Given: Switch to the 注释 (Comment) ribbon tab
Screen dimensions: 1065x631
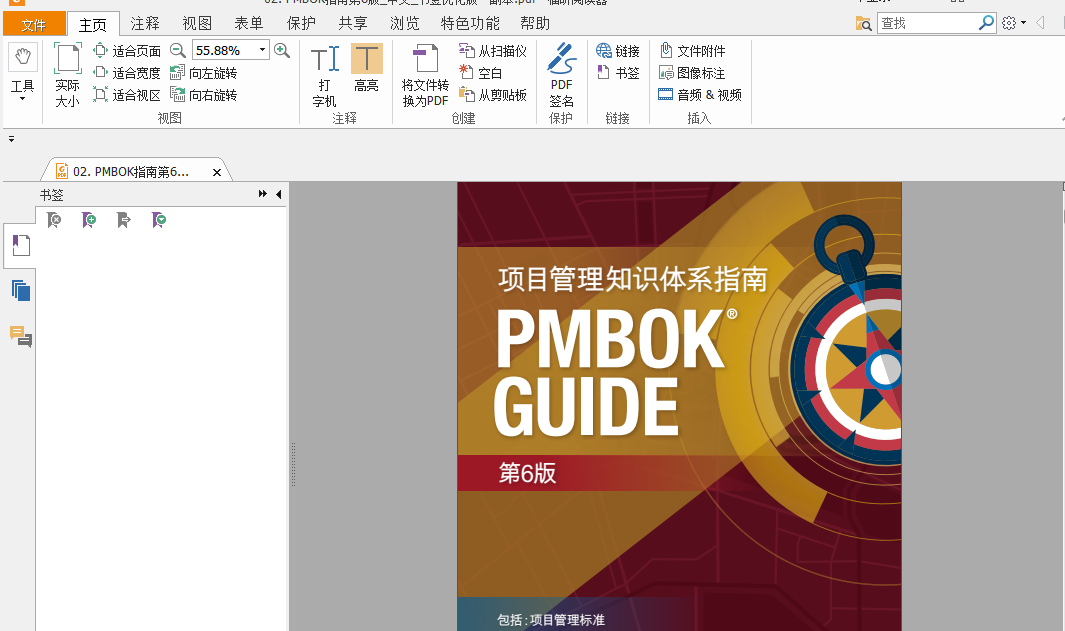Looking at the screenshot, I should 145,24.
